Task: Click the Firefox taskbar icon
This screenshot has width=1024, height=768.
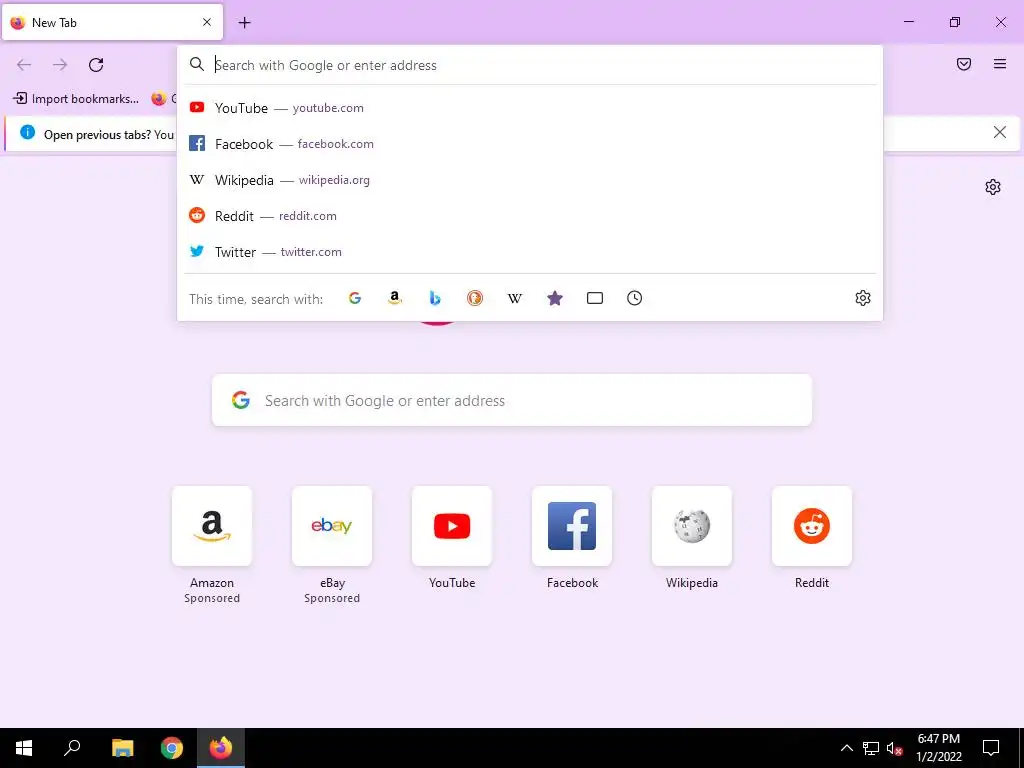Action: click(221, 748)
